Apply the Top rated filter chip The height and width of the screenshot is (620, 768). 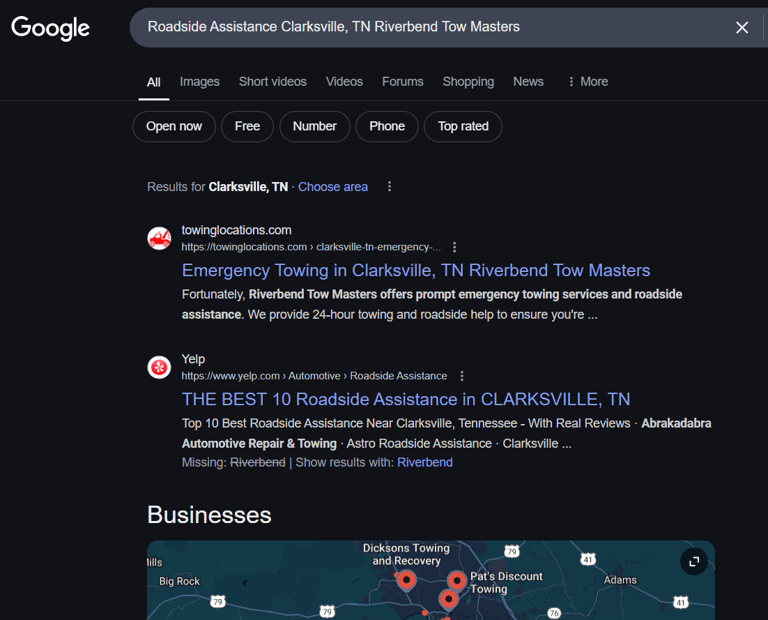pos(463,126)
